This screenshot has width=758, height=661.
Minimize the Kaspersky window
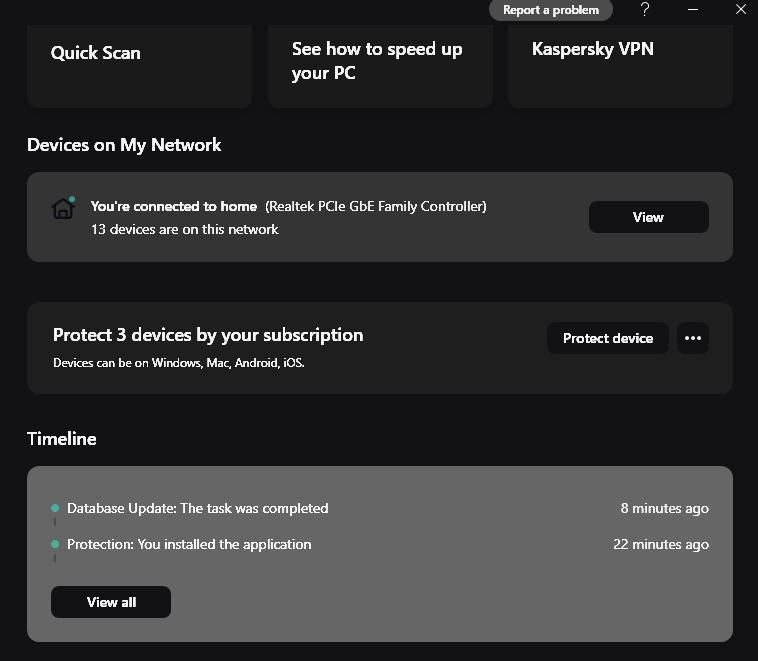click(693, 10)
